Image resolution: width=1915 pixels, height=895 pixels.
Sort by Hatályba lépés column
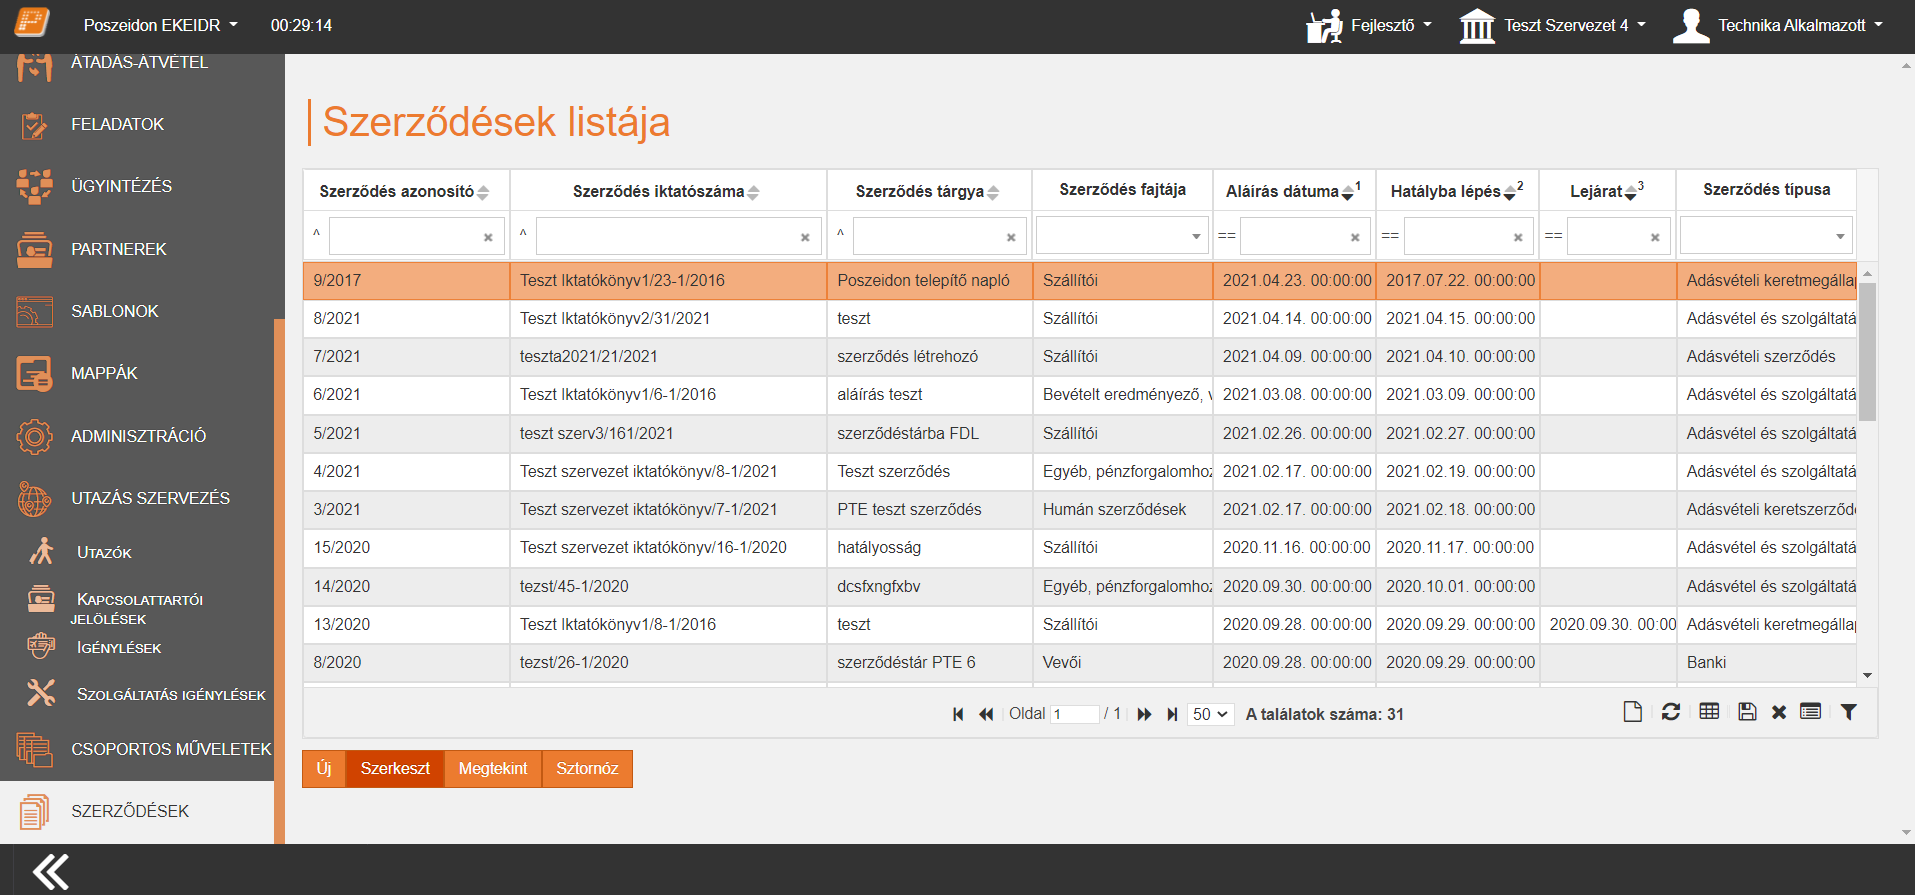(x=1456, y=191)
